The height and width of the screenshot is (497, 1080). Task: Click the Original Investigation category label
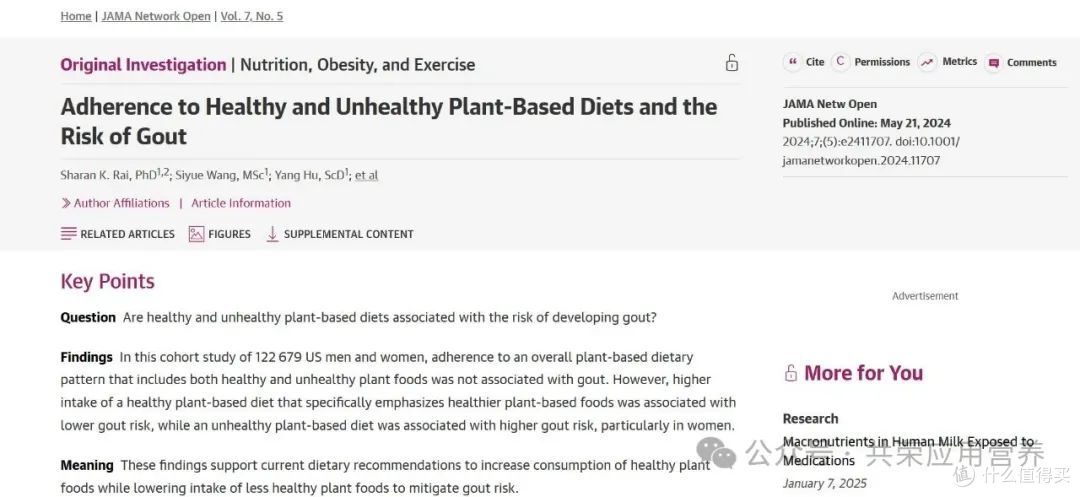(x=143, y=65)
